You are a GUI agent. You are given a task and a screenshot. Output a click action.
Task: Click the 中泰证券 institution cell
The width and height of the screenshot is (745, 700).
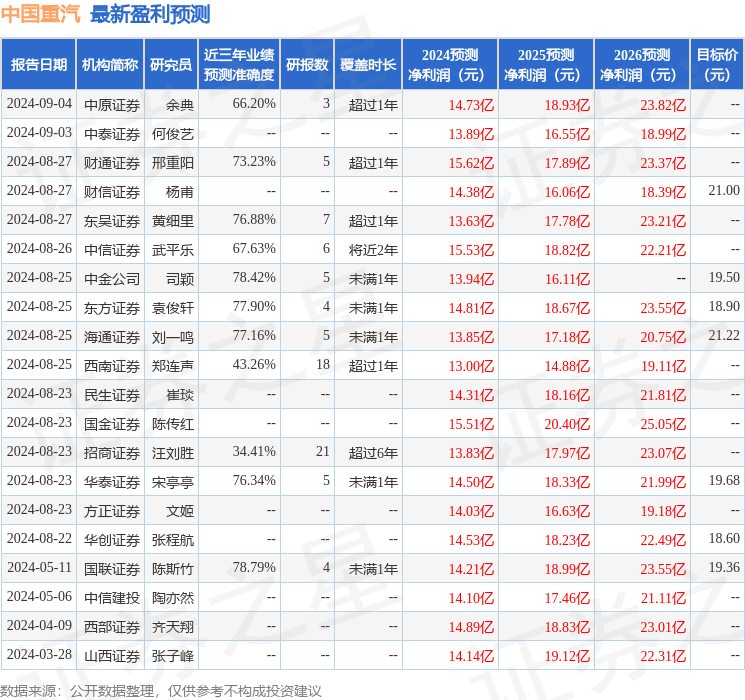tap(112, 134)
